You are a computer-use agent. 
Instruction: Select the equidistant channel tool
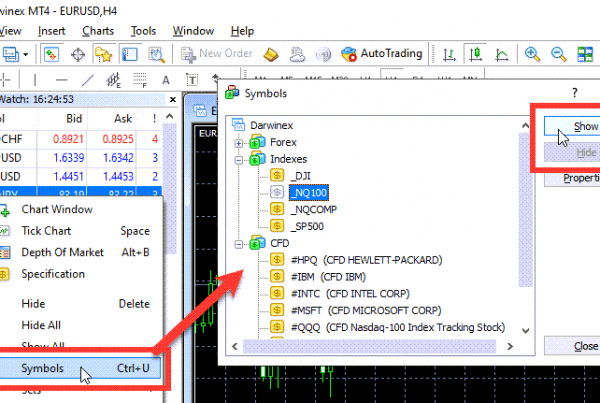(114, 80)
